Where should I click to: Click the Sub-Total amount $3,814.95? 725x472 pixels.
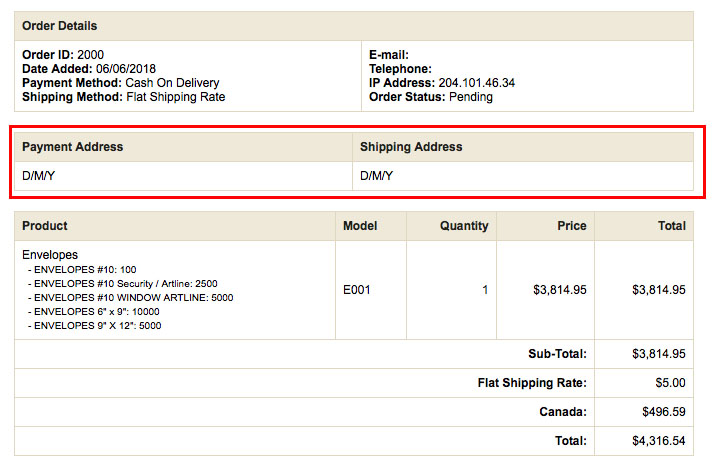[x=658, y=354]
